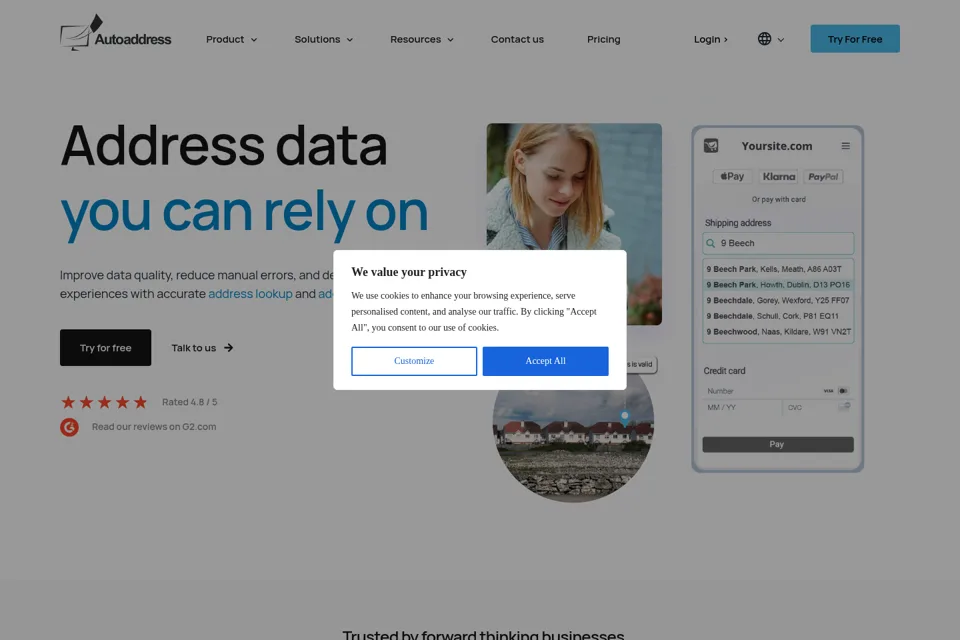Click the credit card Number field

[x=778, y=391]
